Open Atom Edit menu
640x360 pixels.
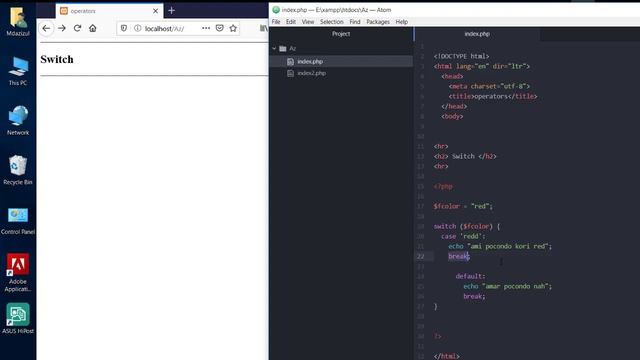pos(291,22)
